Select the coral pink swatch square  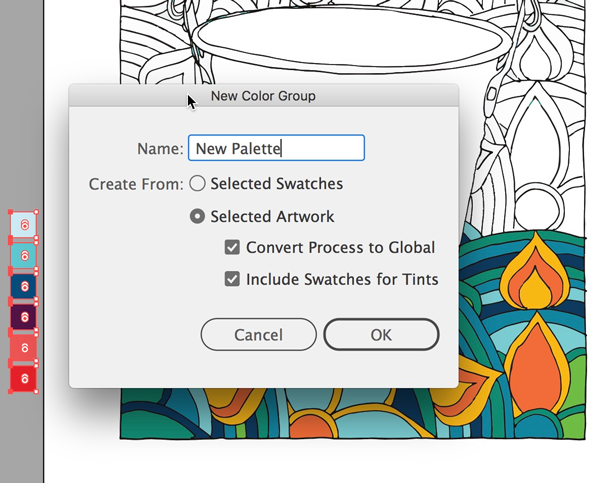23,348
